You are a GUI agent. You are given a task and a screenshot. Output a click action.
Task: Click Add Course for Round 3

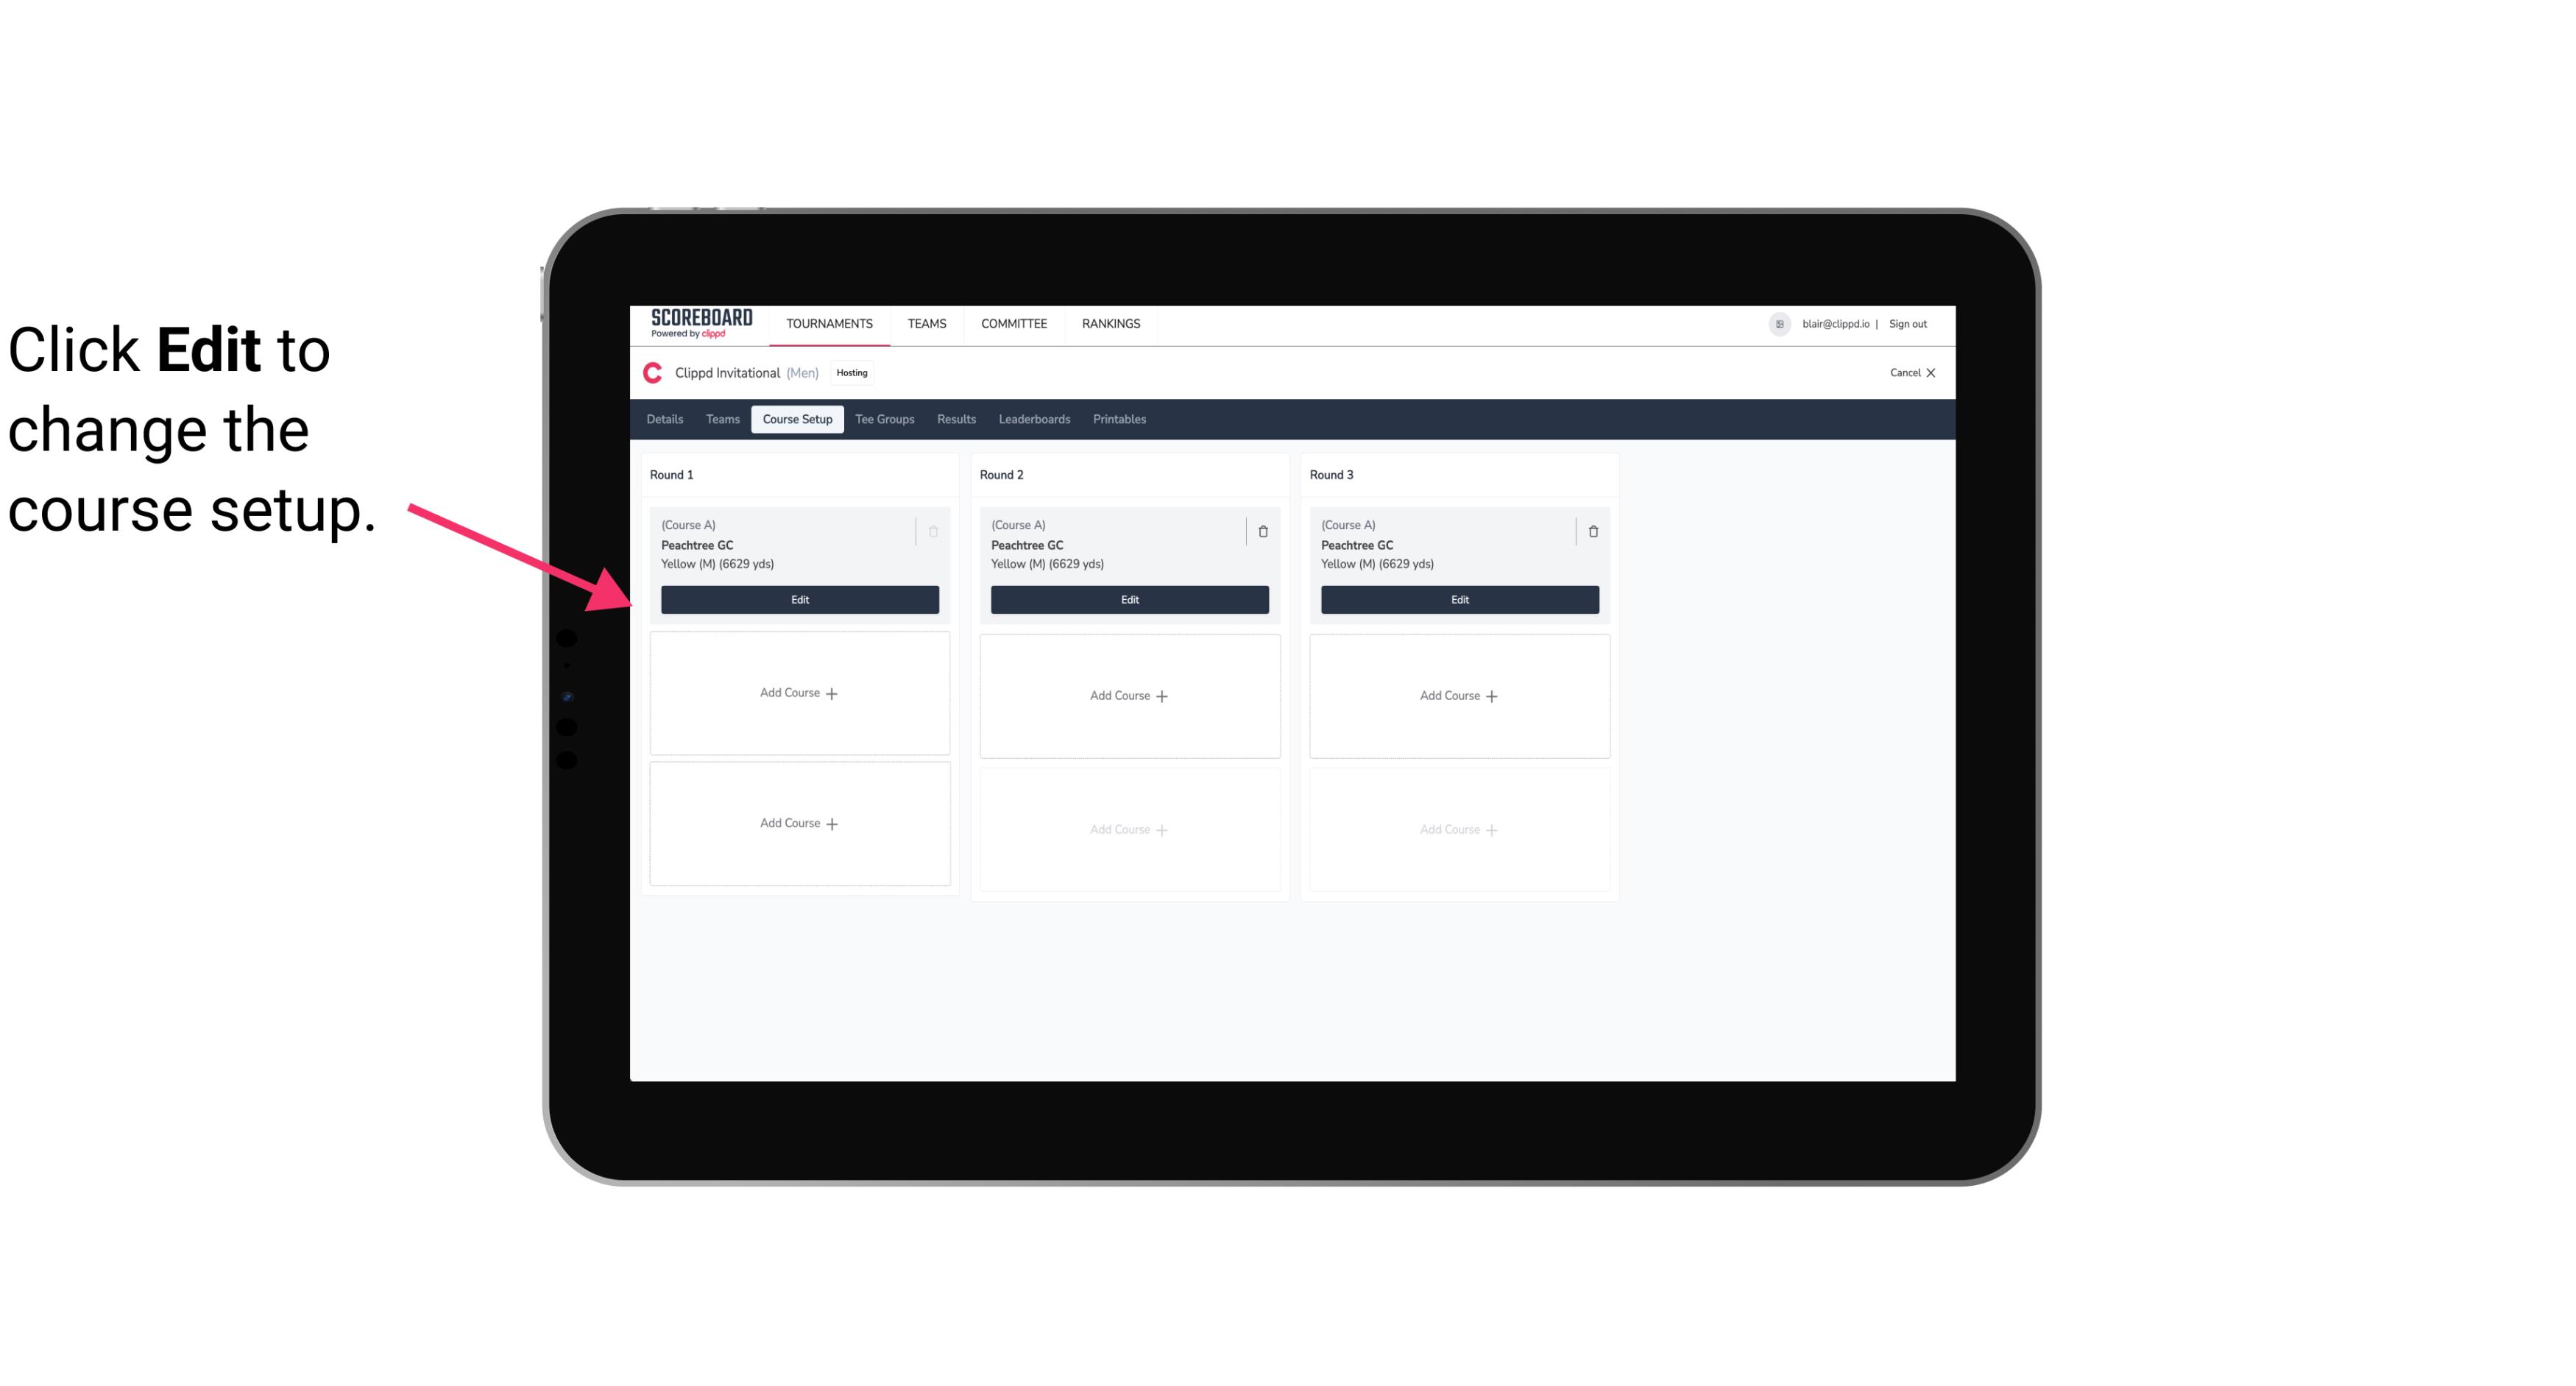[1459, 695]
